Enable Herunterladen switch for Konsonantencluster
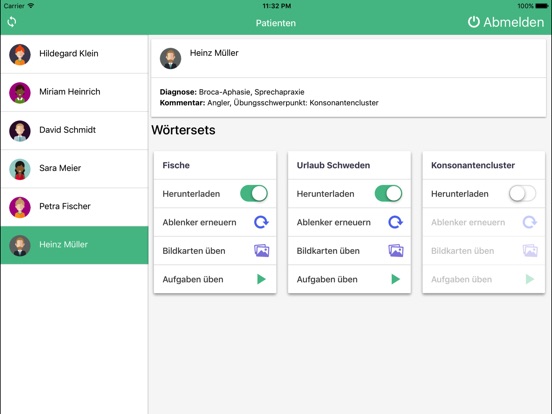Screen dimensions: 552x414 522,194
